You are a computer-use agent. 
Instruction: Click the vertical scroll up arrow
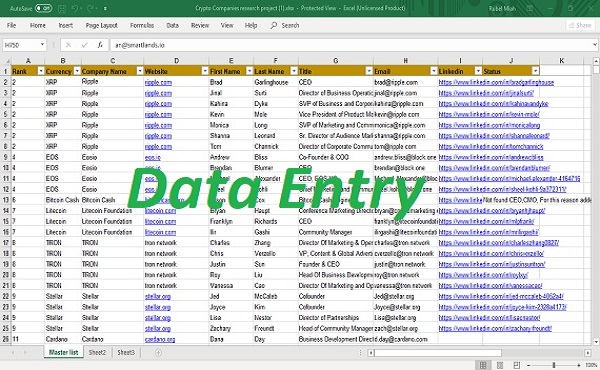pos(596,61)
